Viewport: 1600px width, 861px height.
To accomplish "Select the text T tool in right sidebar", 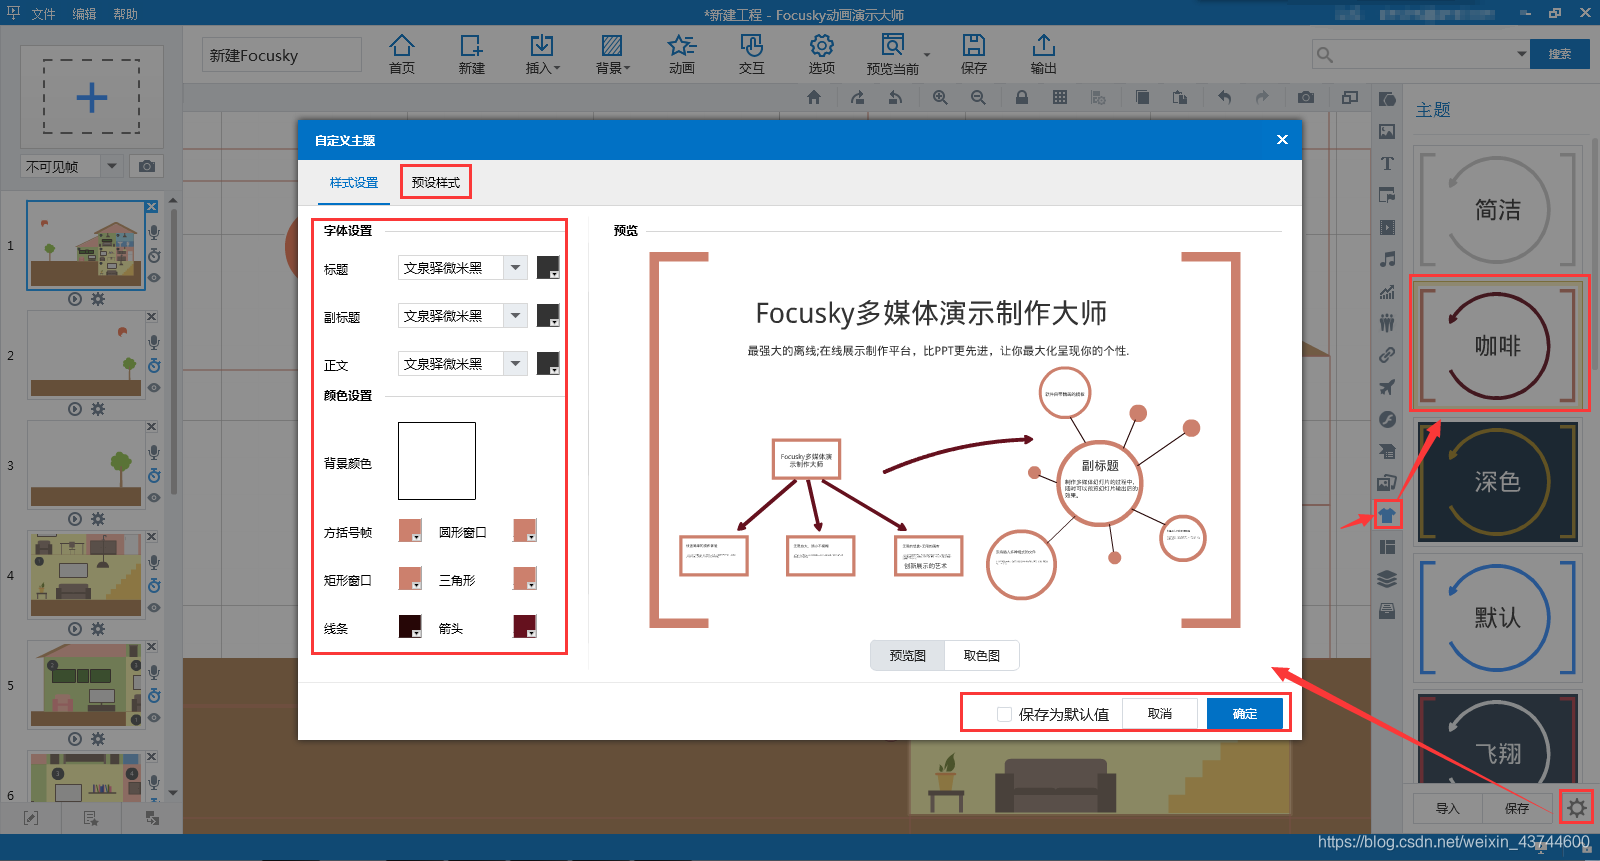I will pyautogui.click(x=1387, y=163).
